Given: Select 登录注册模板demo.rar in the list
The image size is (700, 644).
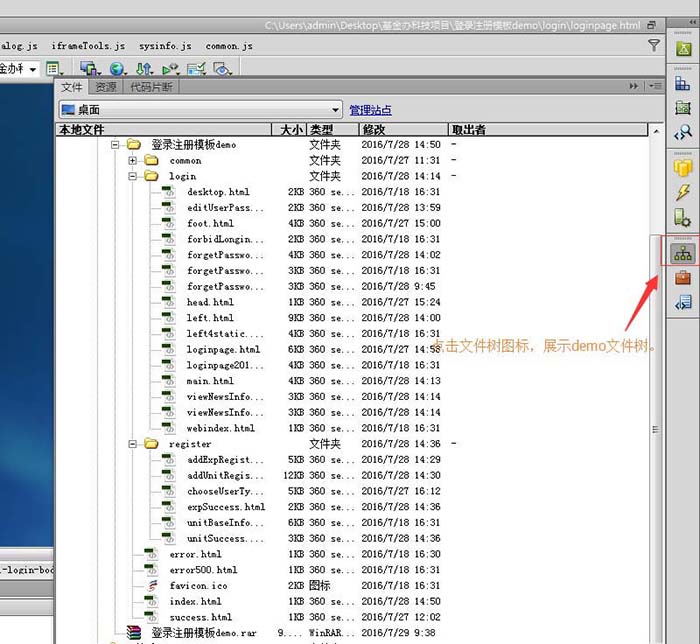Looking at the screenshot, I should pyautogui.click(x=204, y=633).
